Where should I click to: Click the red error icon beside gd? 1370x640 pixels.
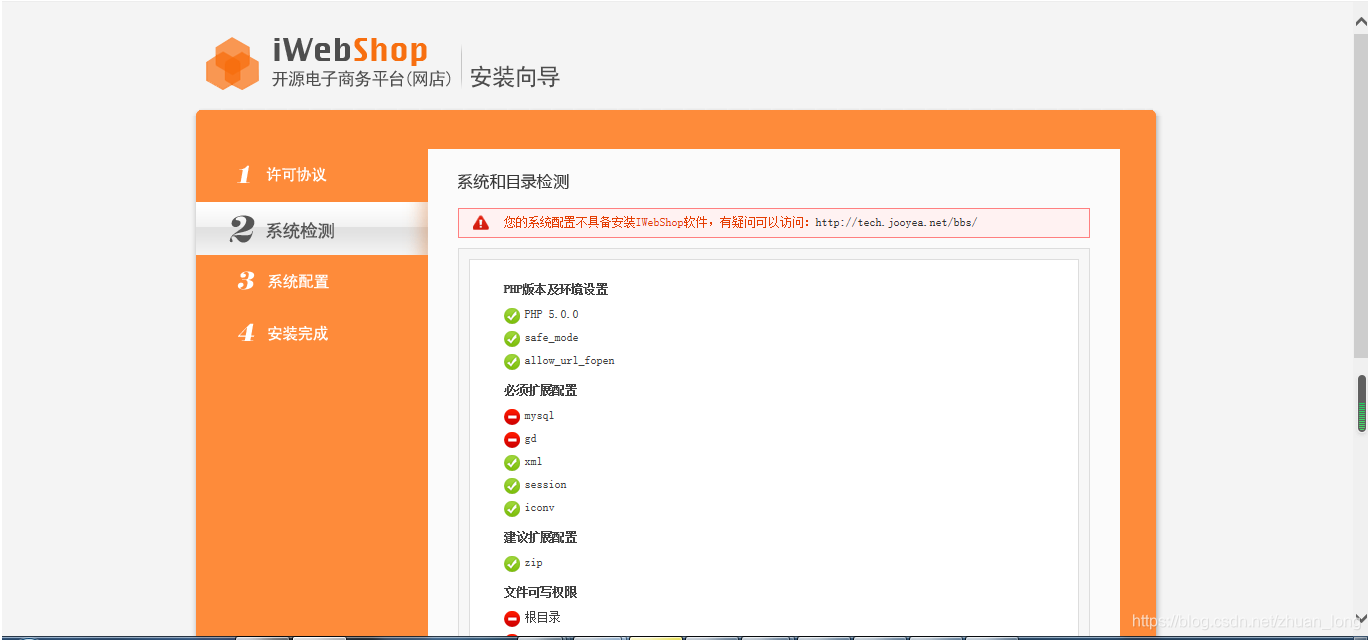[x=512, y=439]
